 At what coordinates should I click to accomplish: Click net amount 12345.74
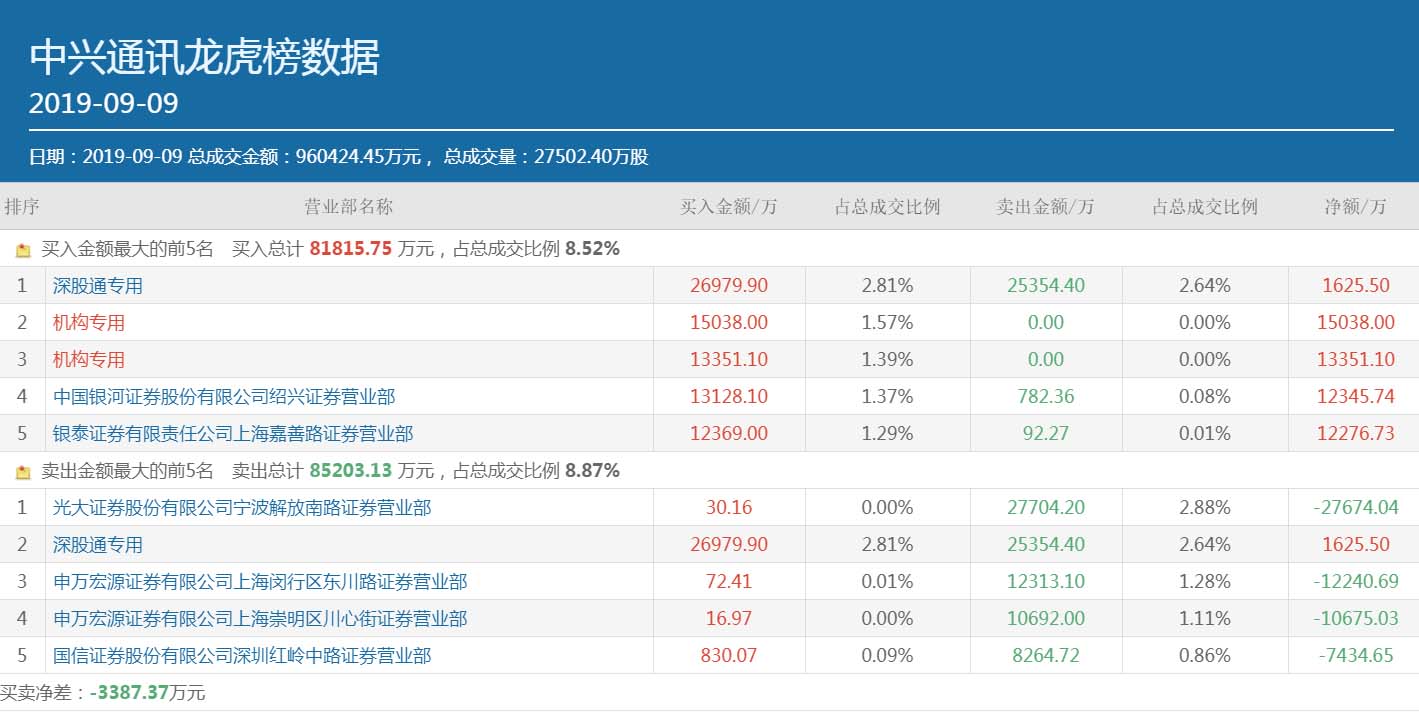[x=1356, y=397]
